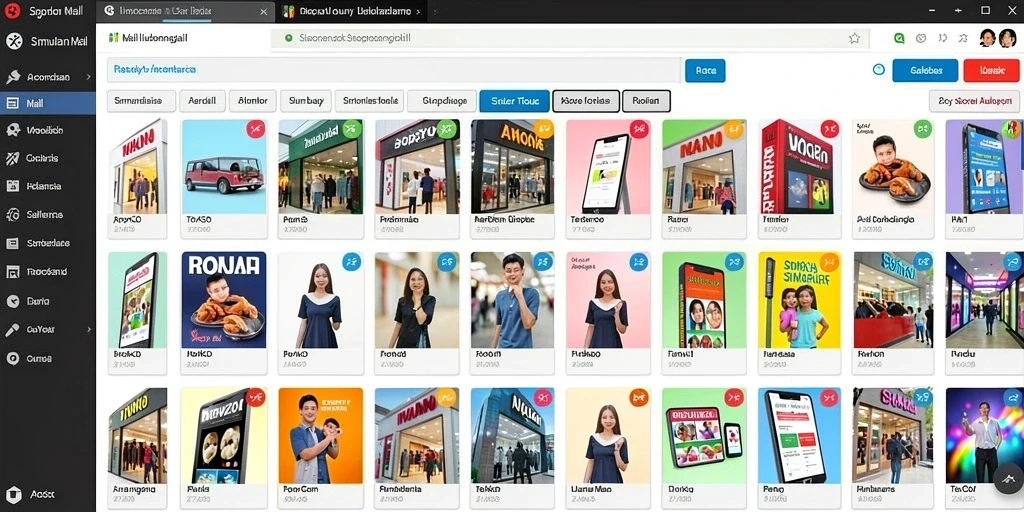This screenshot has width=1024, height=512.
Task: Open the Coclaris sidebar item
Action: 48,158
